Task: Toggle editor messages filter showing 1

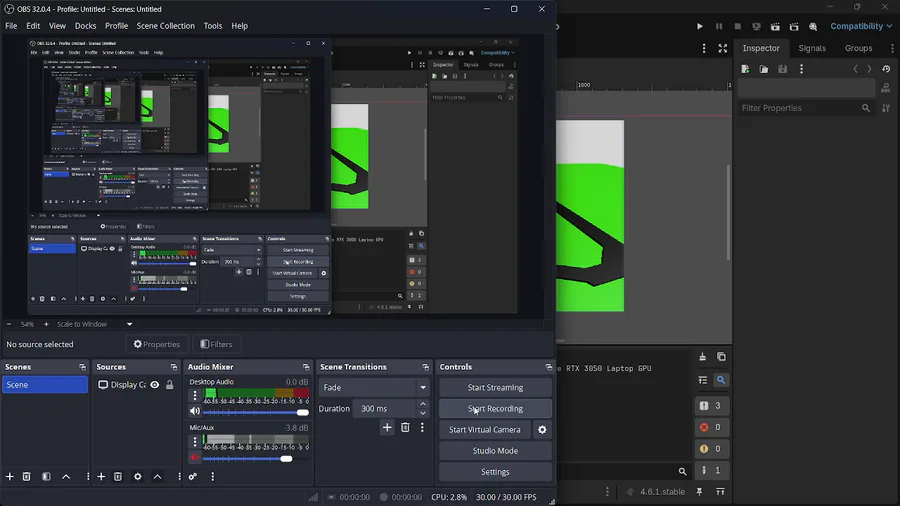Action: point(711,470)
